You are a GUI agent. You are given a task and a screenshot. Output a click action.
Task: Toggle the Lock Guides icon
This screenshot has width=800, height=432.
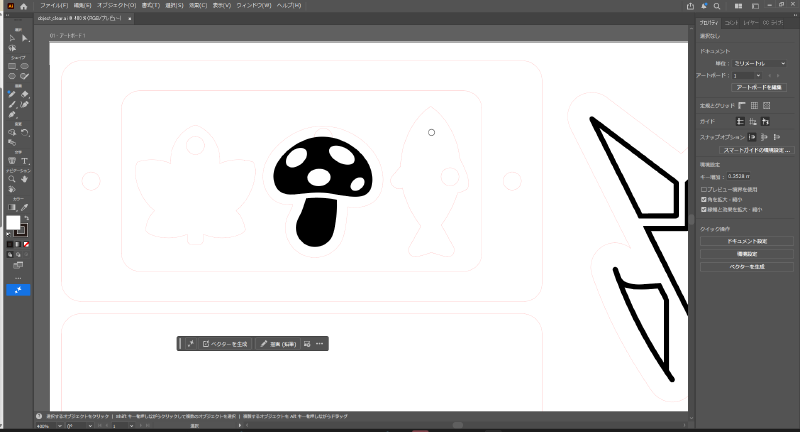[x=753, y=121]
